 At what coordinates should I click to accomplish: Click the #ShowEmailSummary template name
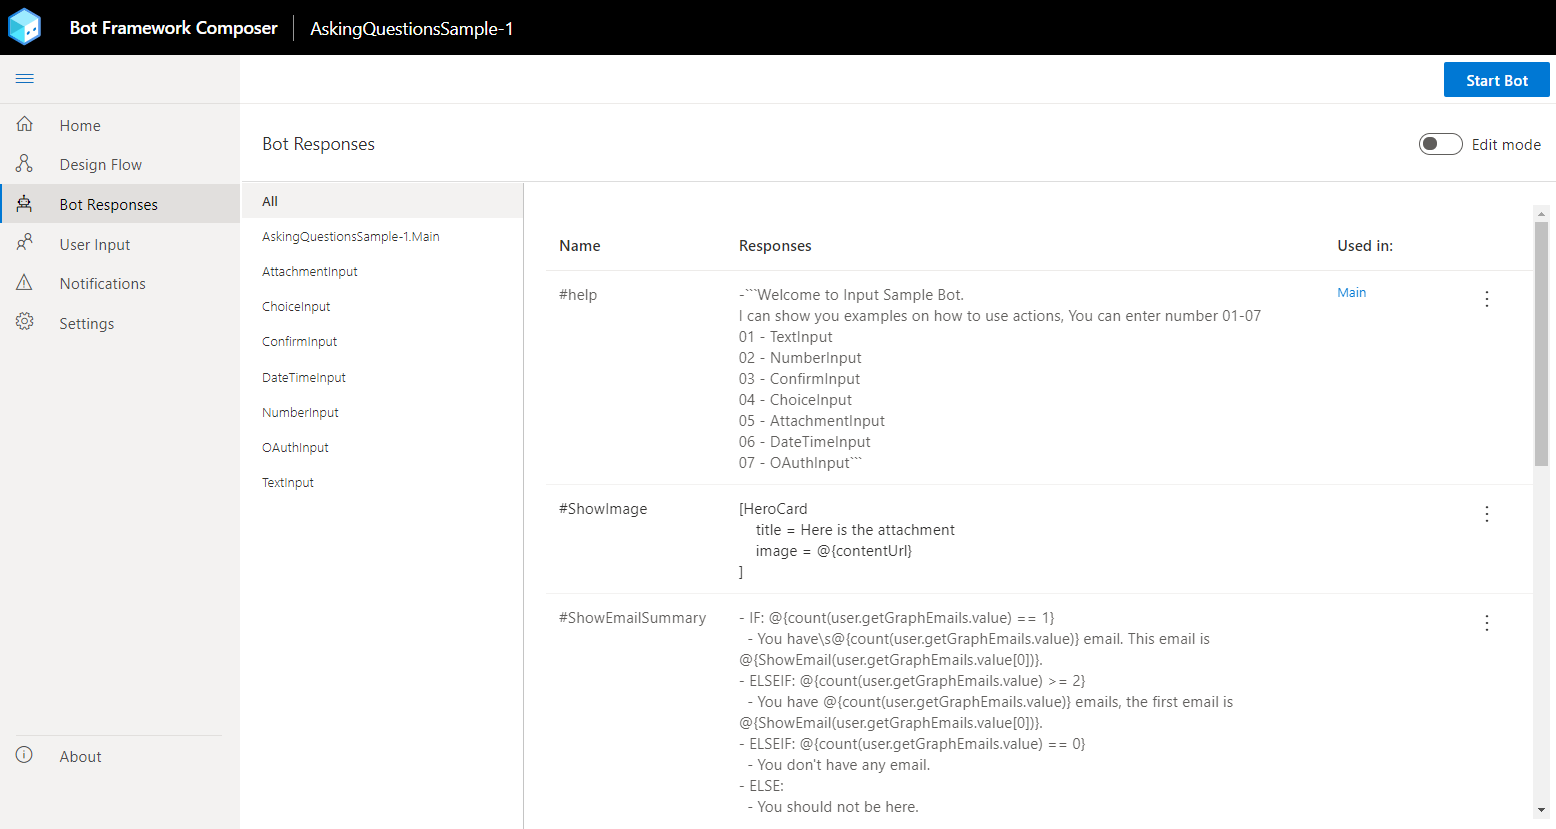click(632, 617)
